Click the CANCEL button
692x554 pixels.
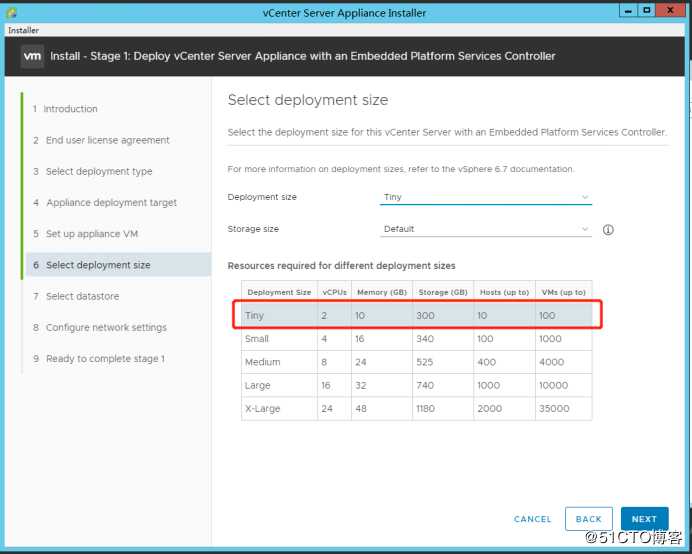[533, 519]
